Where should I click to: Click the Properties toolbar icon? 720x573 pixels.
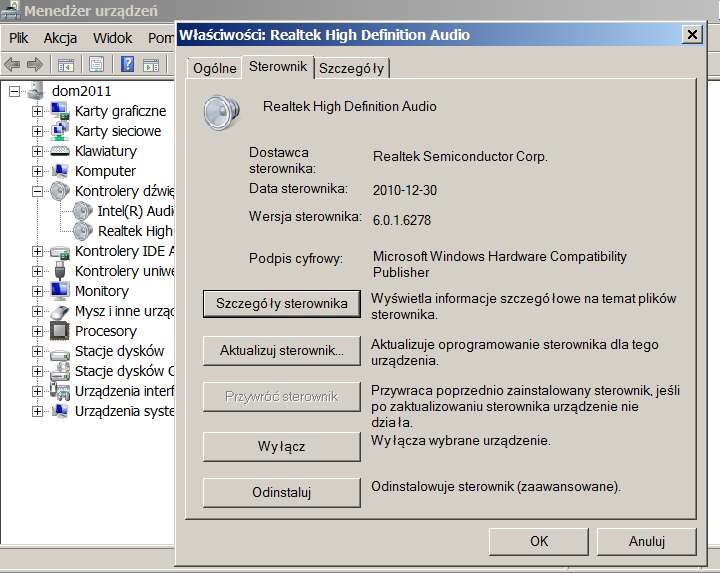pyautogui.click(x=96, y=64)
